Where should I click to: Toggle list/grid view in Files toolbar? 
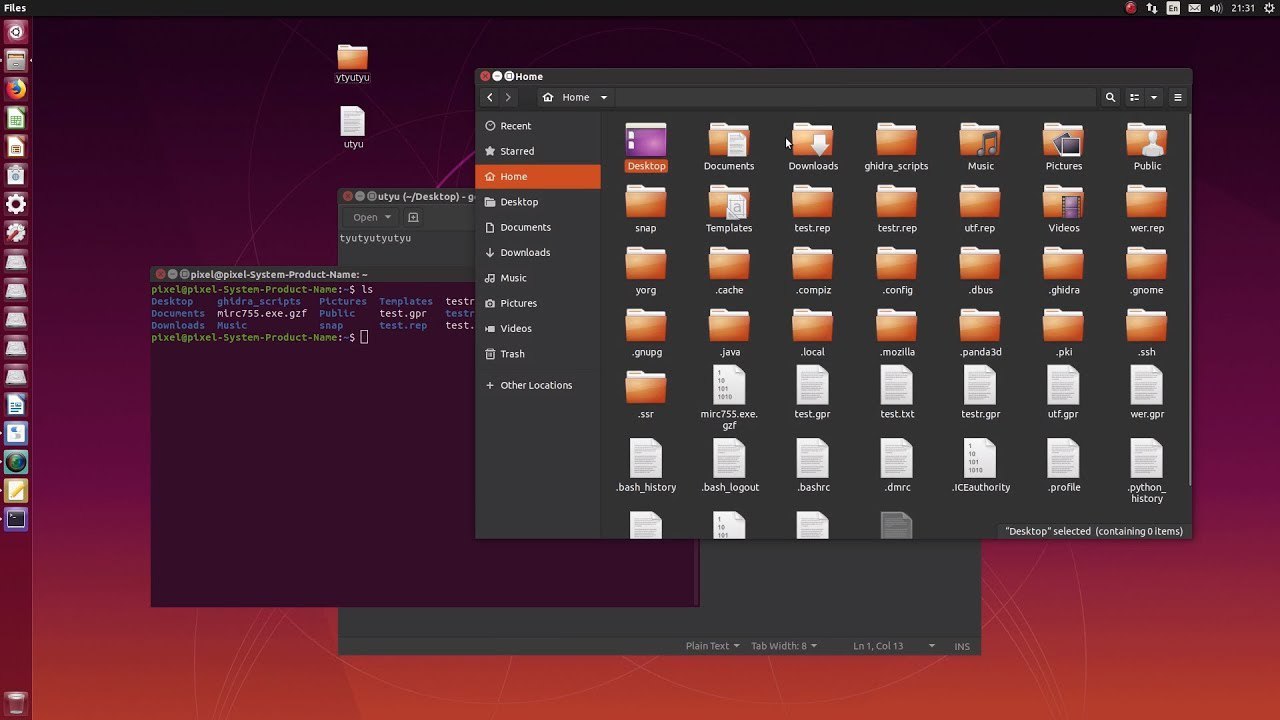tap(1134, 97)
